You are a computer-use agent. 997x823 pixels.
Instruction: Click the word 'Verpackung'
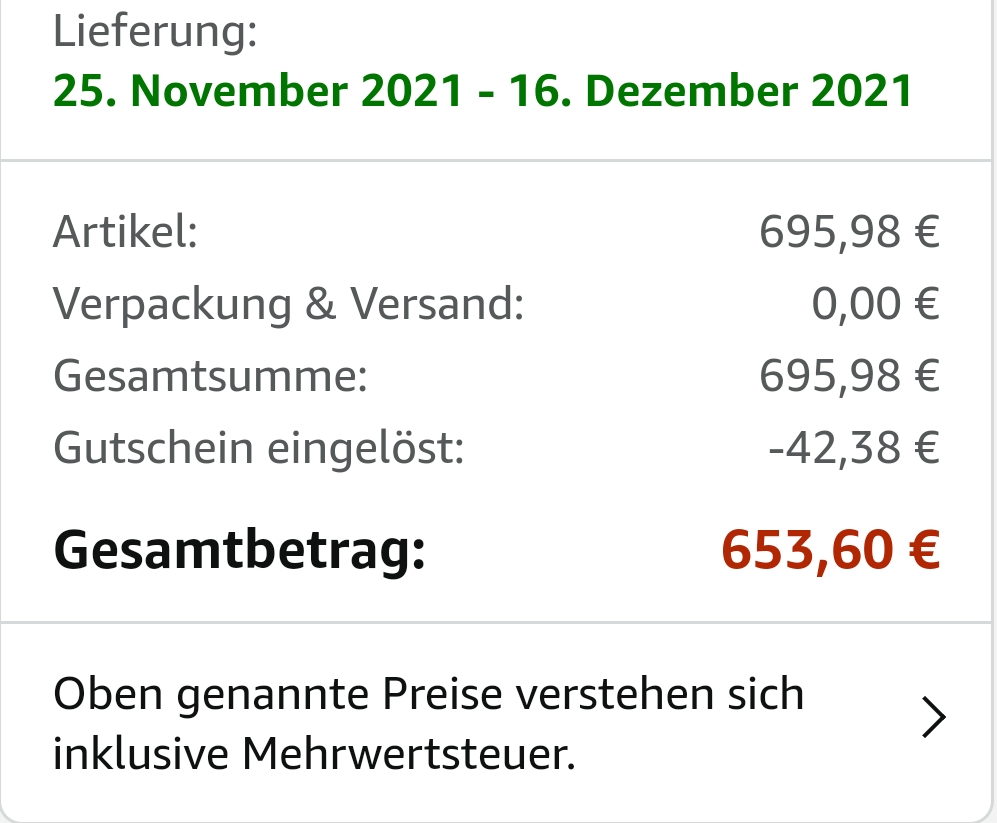point(172,305)
